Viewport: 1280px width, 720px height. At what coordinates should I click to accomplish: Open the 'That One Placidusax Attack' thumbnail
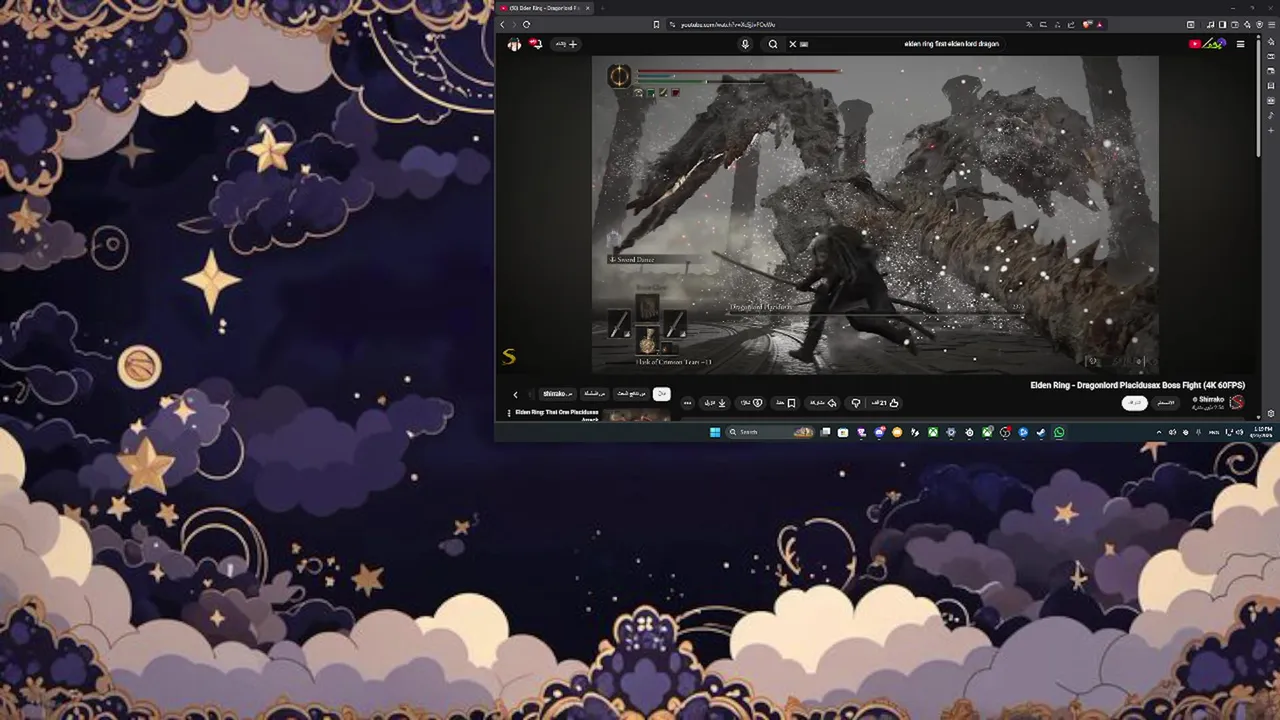[x=638, y=416]
